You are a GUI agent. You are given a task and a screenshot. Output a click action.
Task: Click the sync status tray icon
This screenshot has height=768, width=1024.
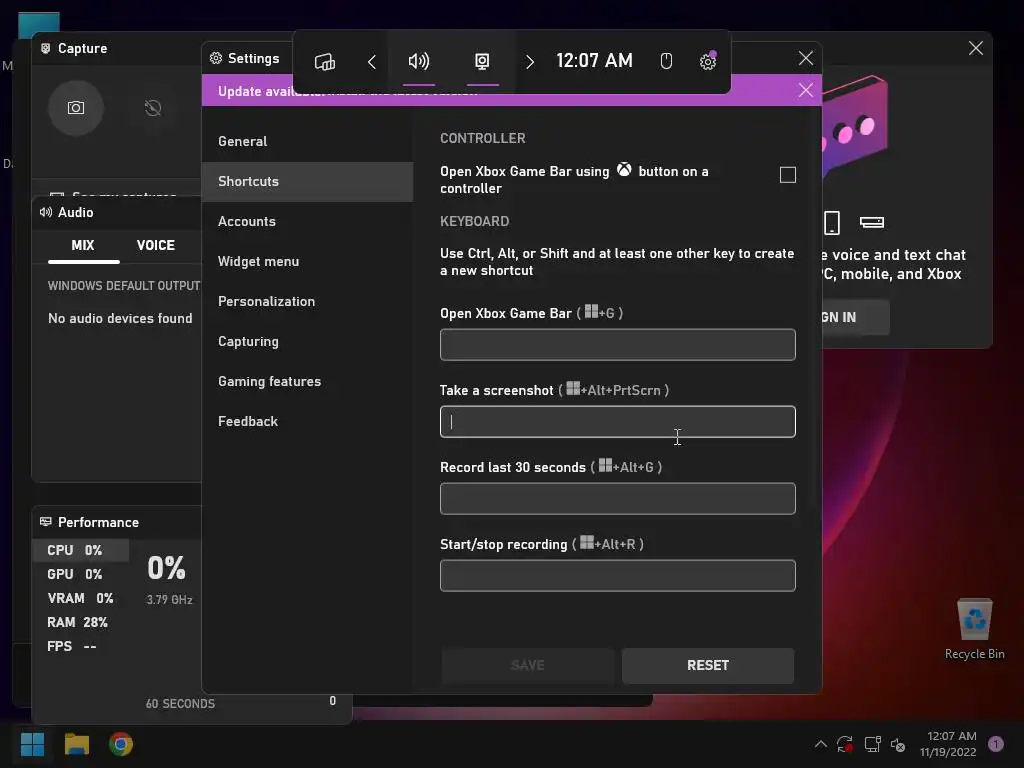coord(845,744)
